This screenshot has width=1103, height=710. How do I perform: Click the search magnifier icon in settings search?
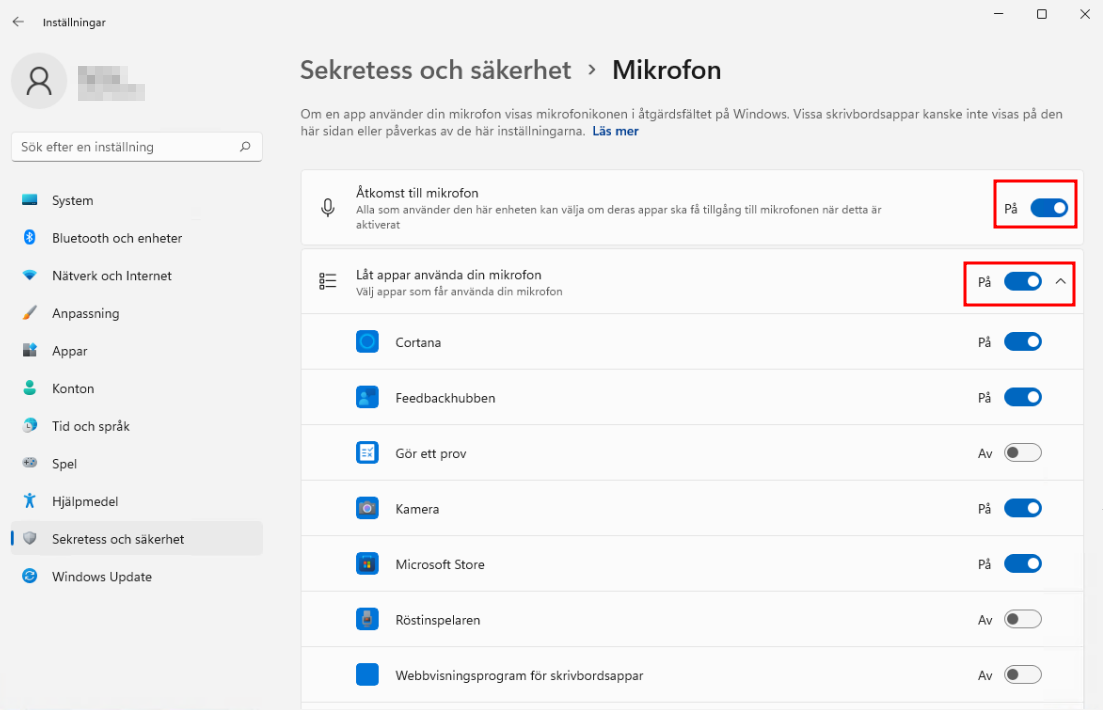[x=245, y=146]
